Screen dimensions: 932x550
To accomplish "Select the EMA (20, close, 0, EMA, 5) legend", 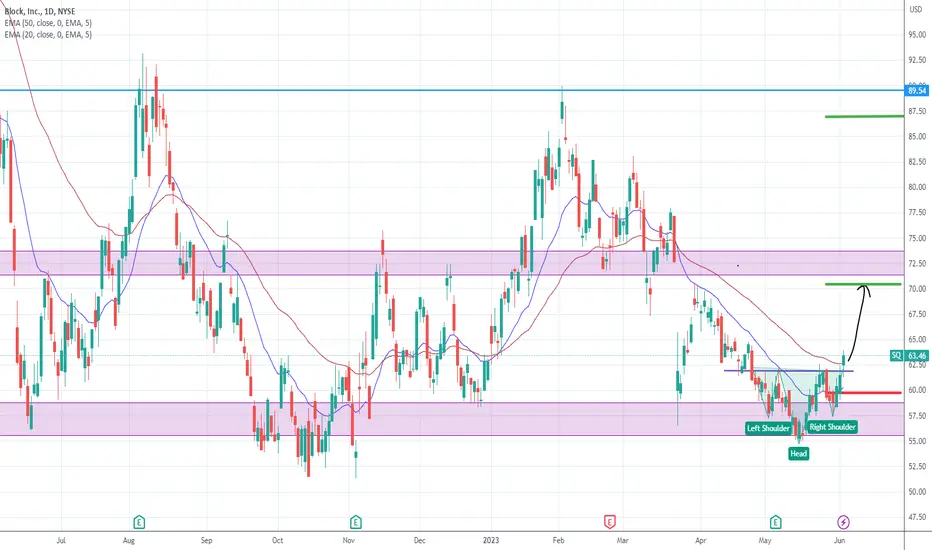I will 48,34.
